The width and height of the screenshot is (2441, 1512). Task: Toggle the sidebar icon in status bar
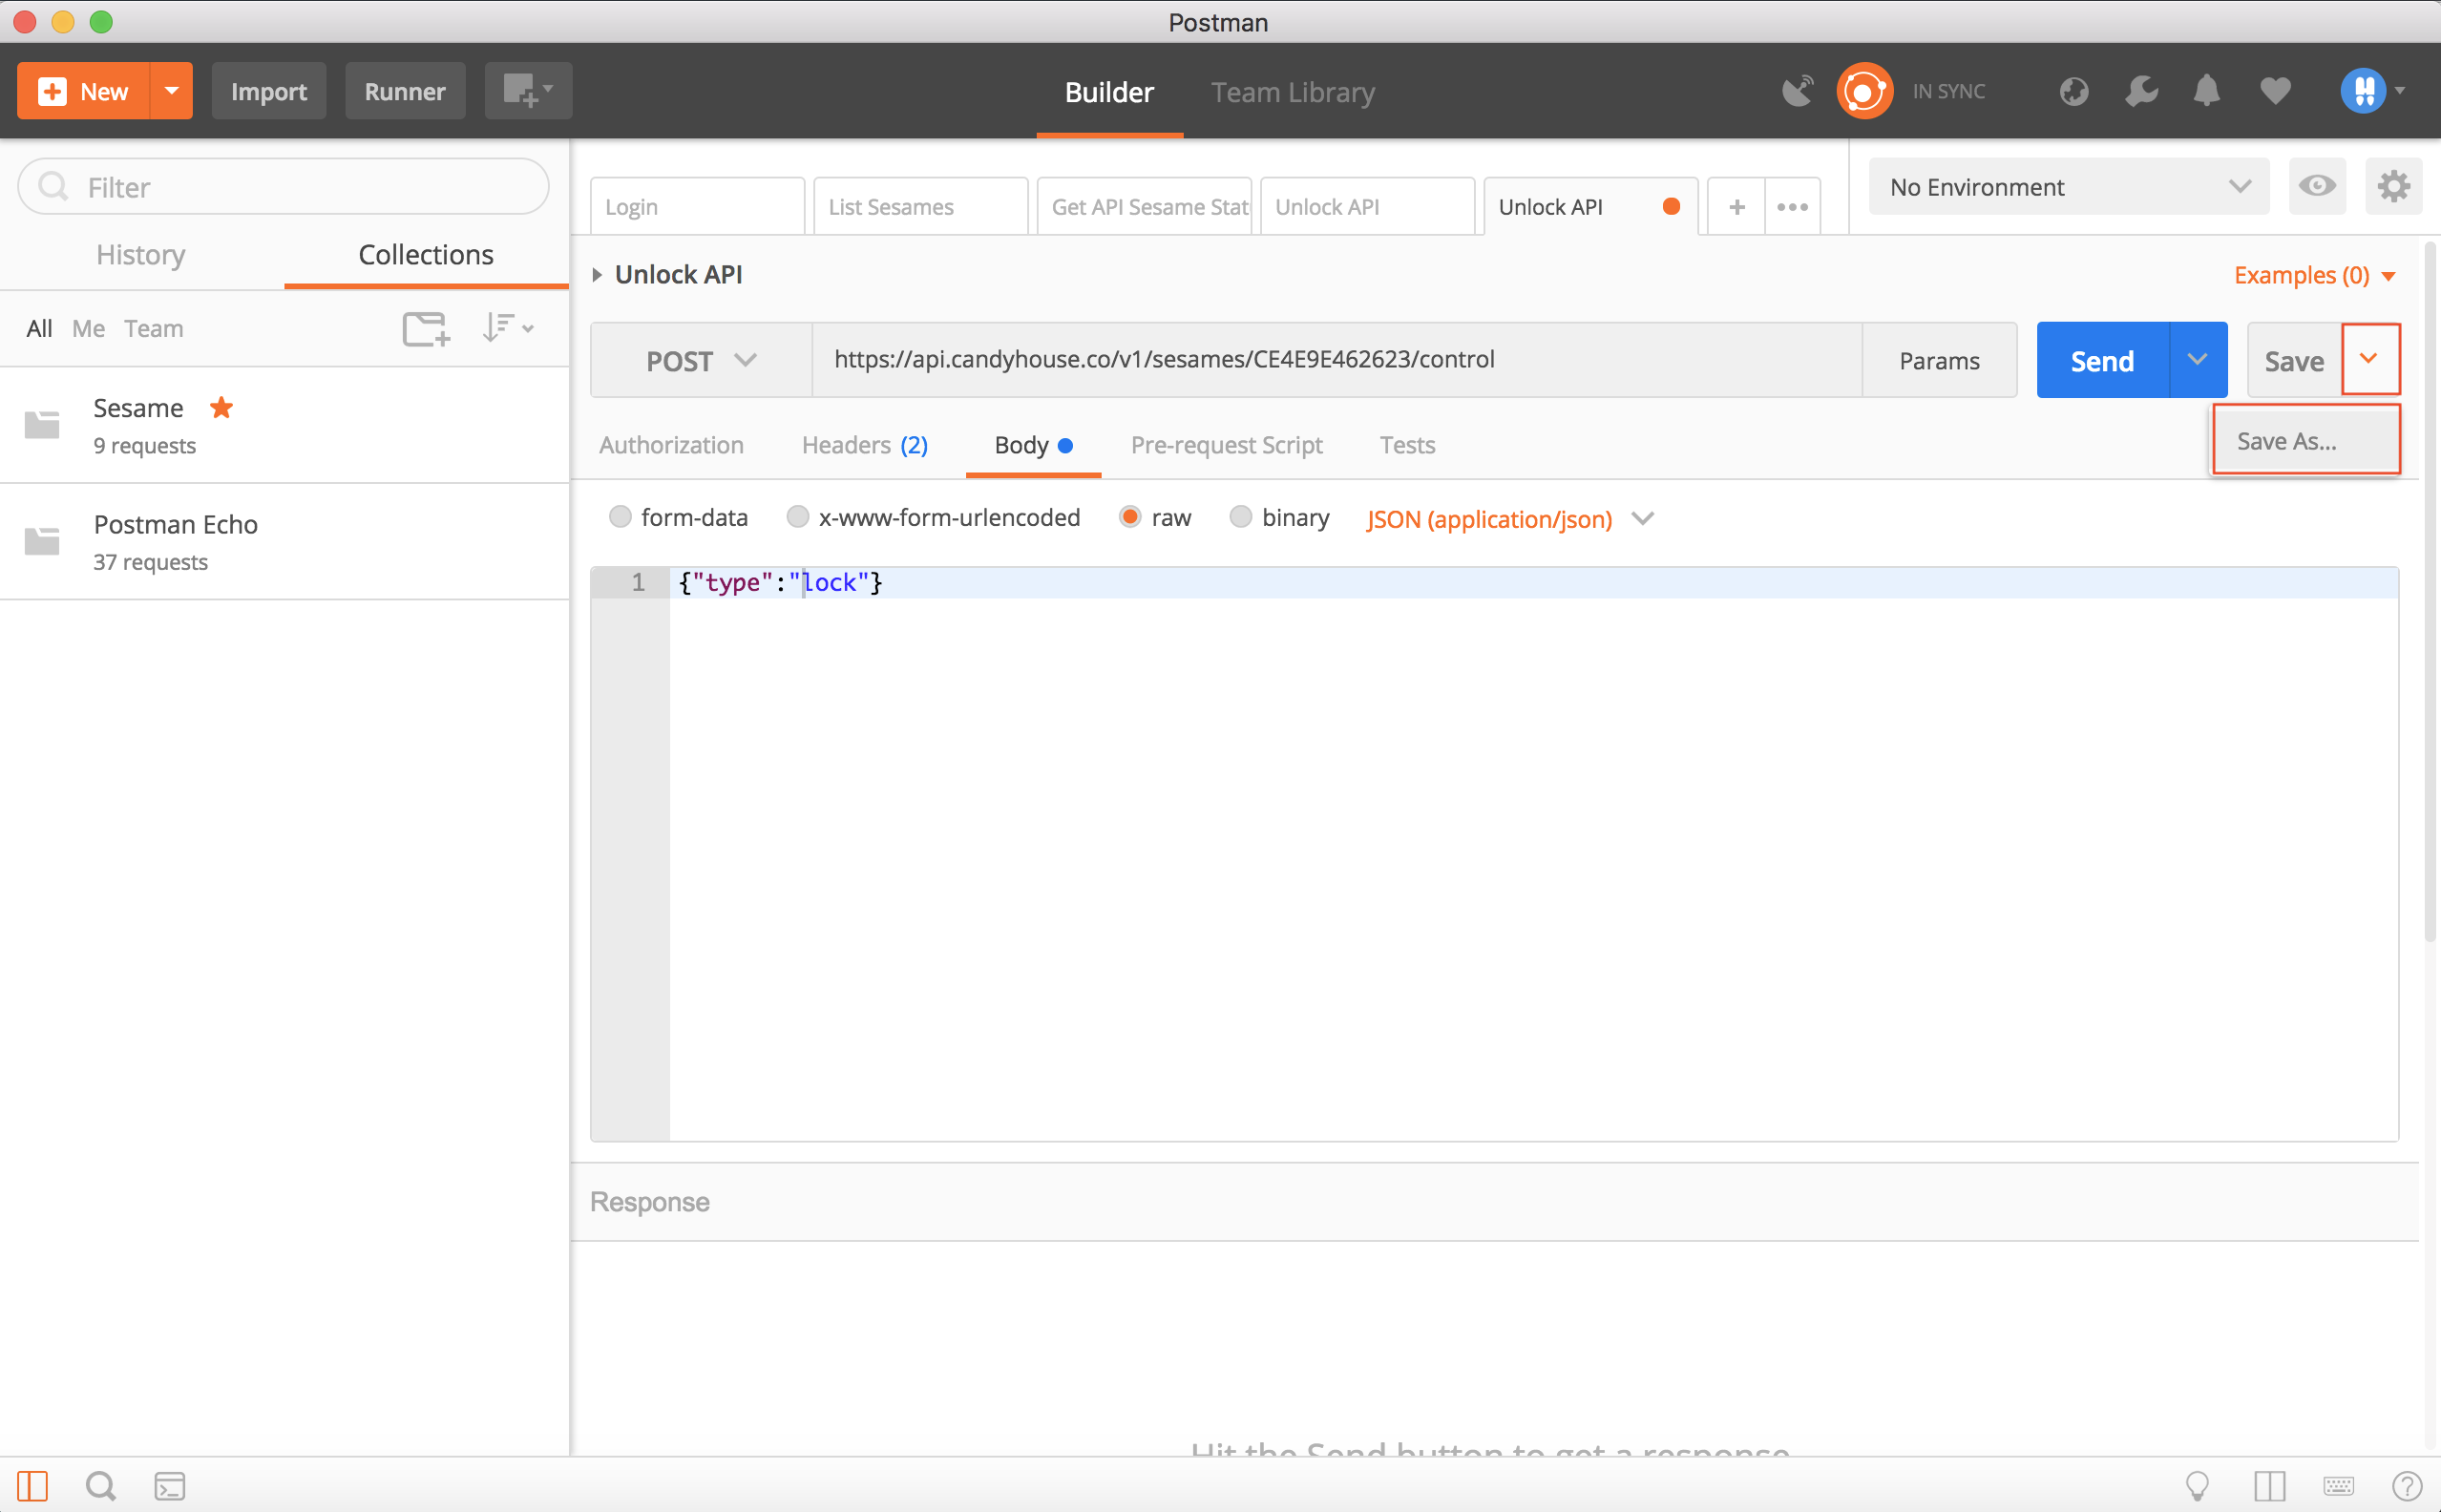(x=33, y=1485)
